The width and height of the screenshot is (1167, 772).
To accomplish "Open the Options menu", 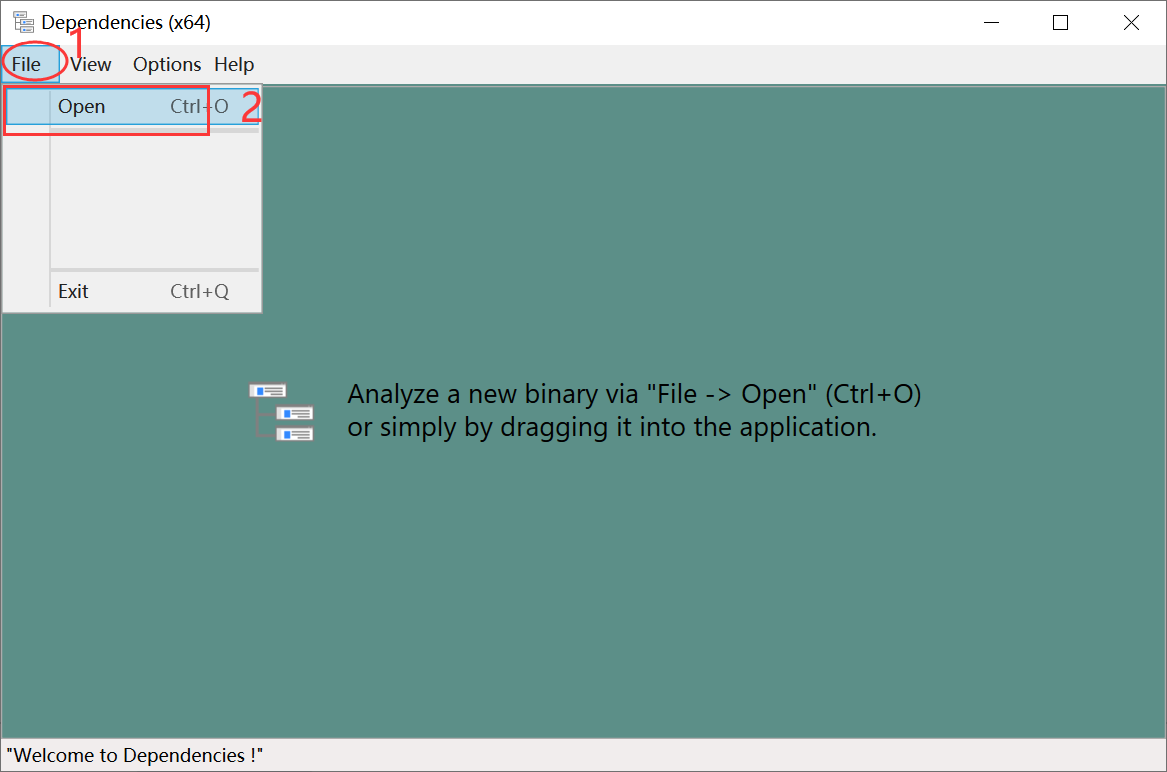I will tap(166, 64).
